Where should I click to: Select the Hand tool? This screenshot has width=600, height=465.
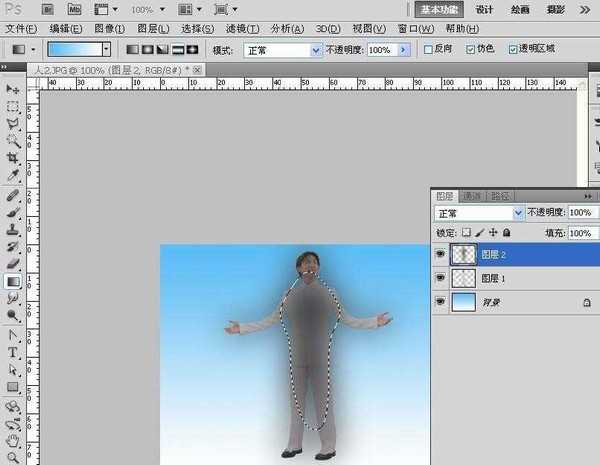click(13, 440)
